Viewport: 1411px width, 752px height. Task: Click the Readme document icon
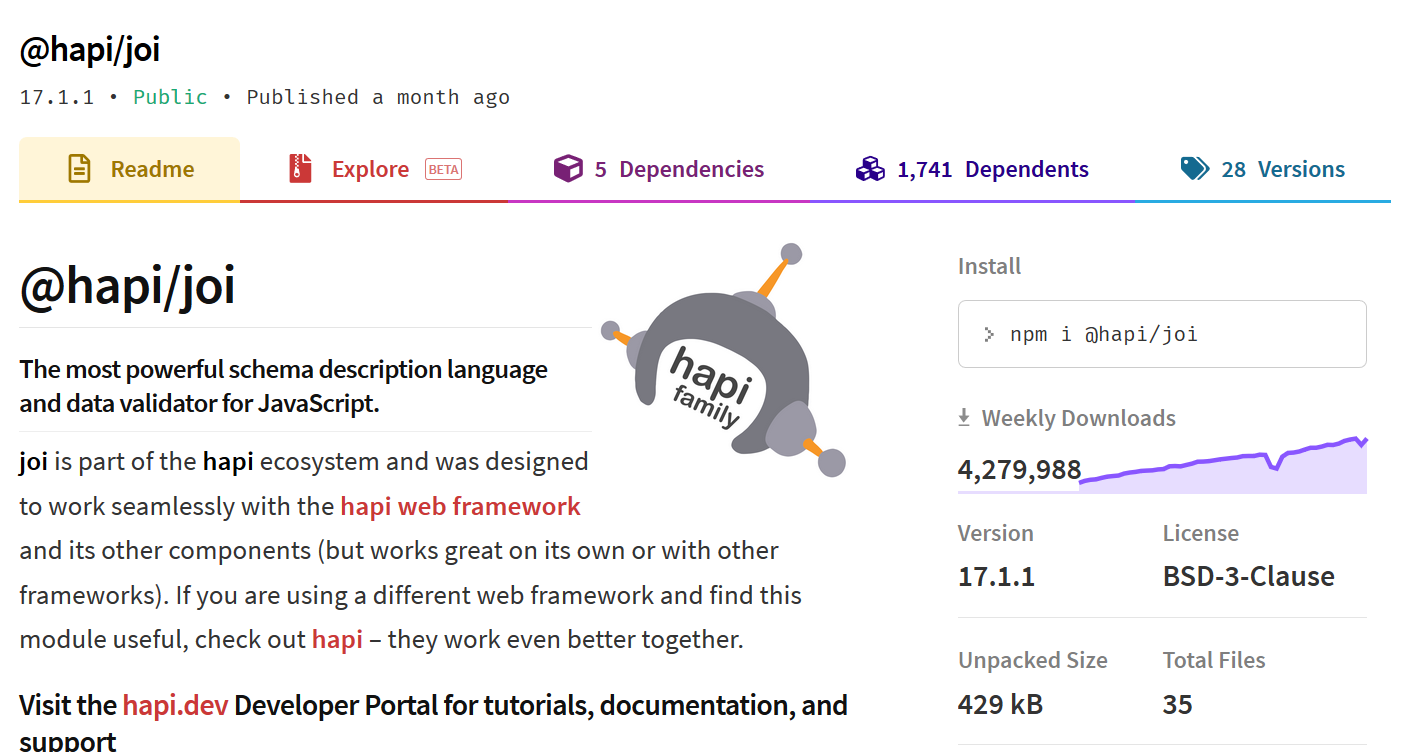click(79, 169)
